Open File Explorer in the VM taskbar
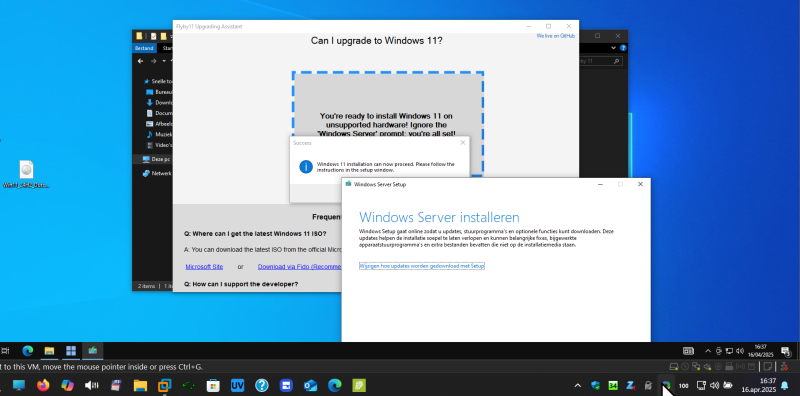 point(49,351)
